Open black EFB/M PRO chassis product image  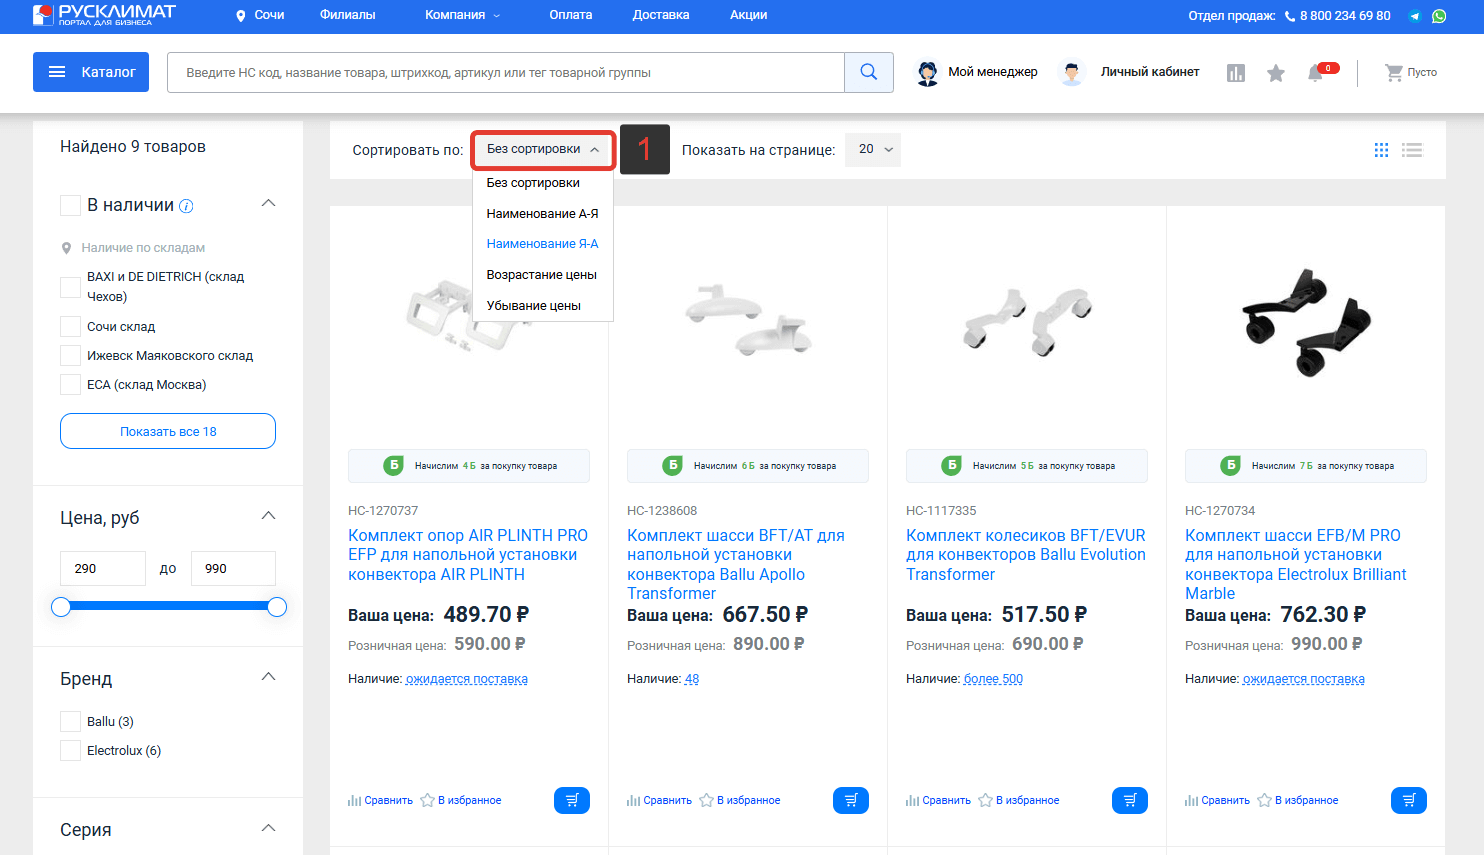(x=1306, y=322)
